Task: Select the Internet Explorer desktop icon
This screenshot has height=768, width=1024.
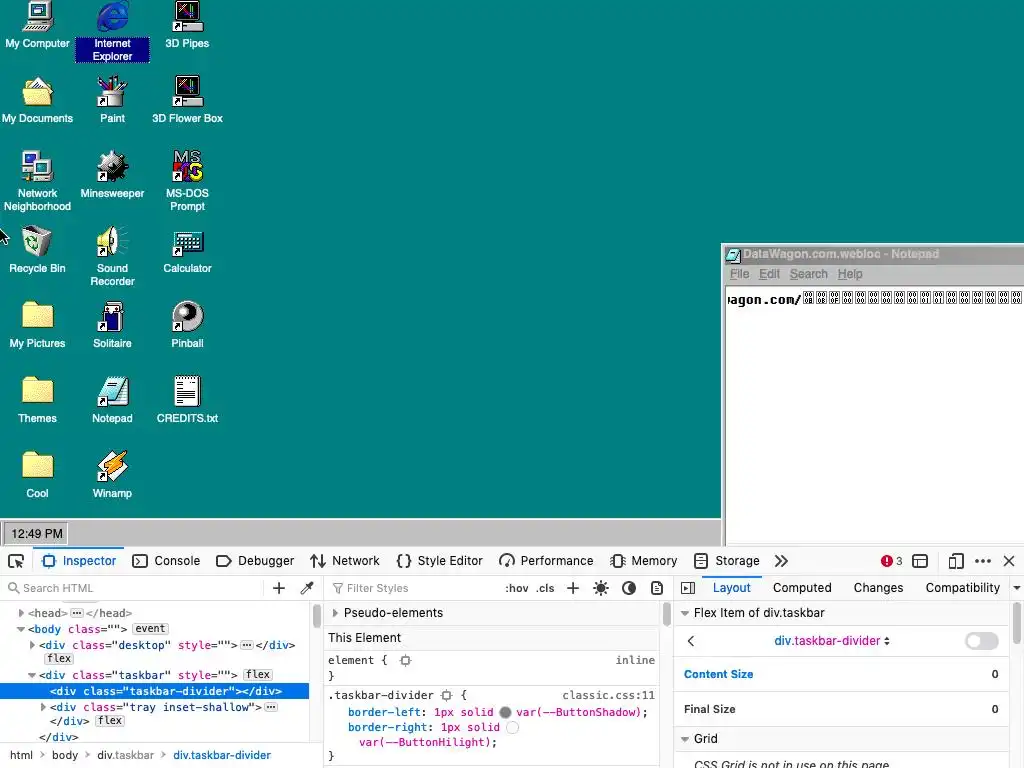Action: tap(112, 31)
